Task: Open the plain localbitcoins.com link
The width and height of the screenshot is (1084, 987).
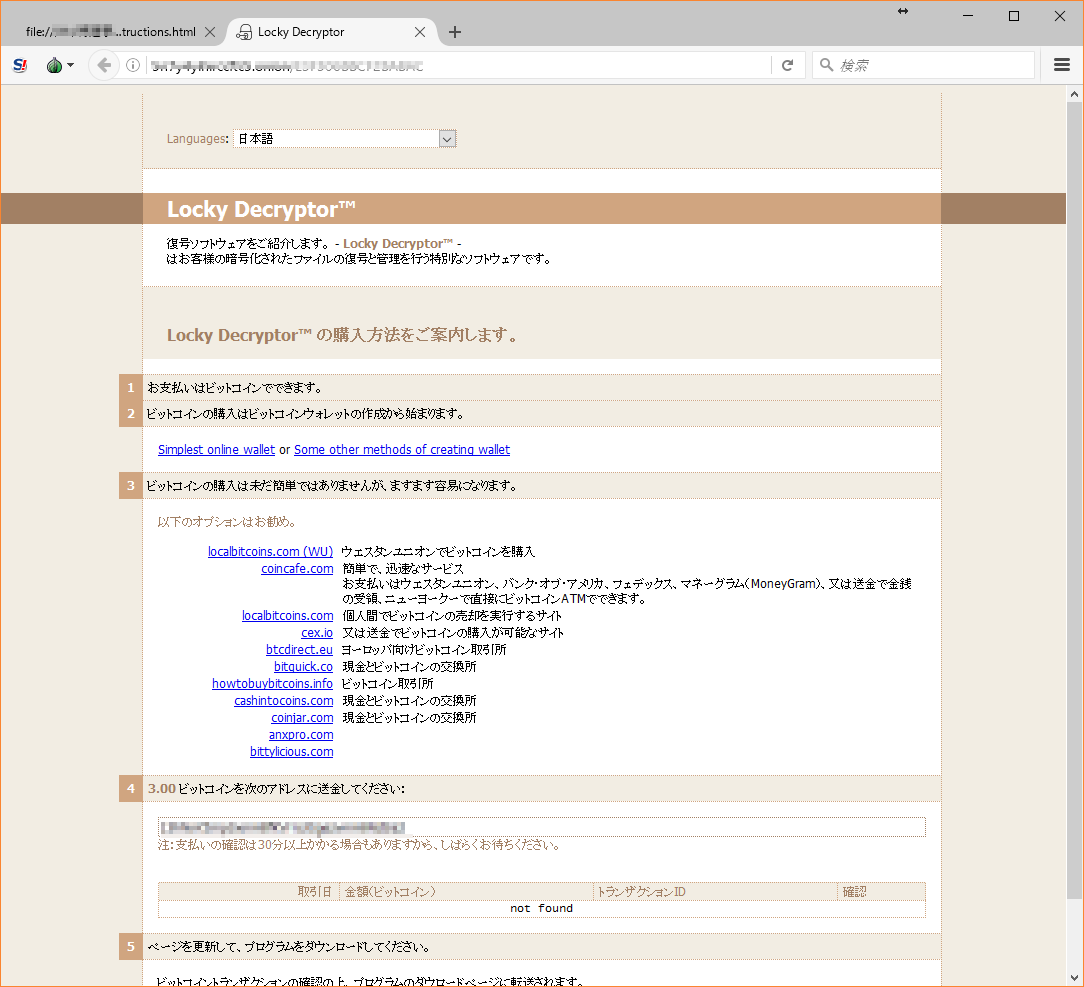Action: (x=288, y=615)
